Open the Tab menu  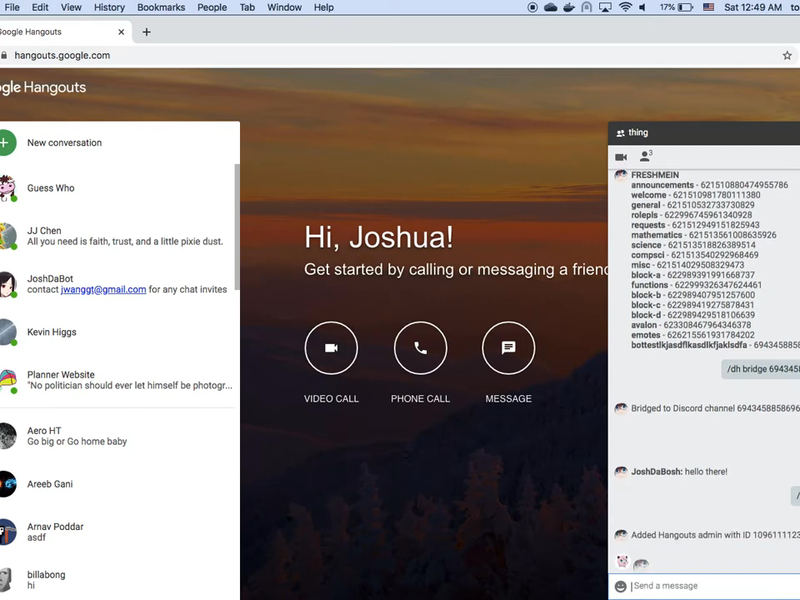(247, 7)
